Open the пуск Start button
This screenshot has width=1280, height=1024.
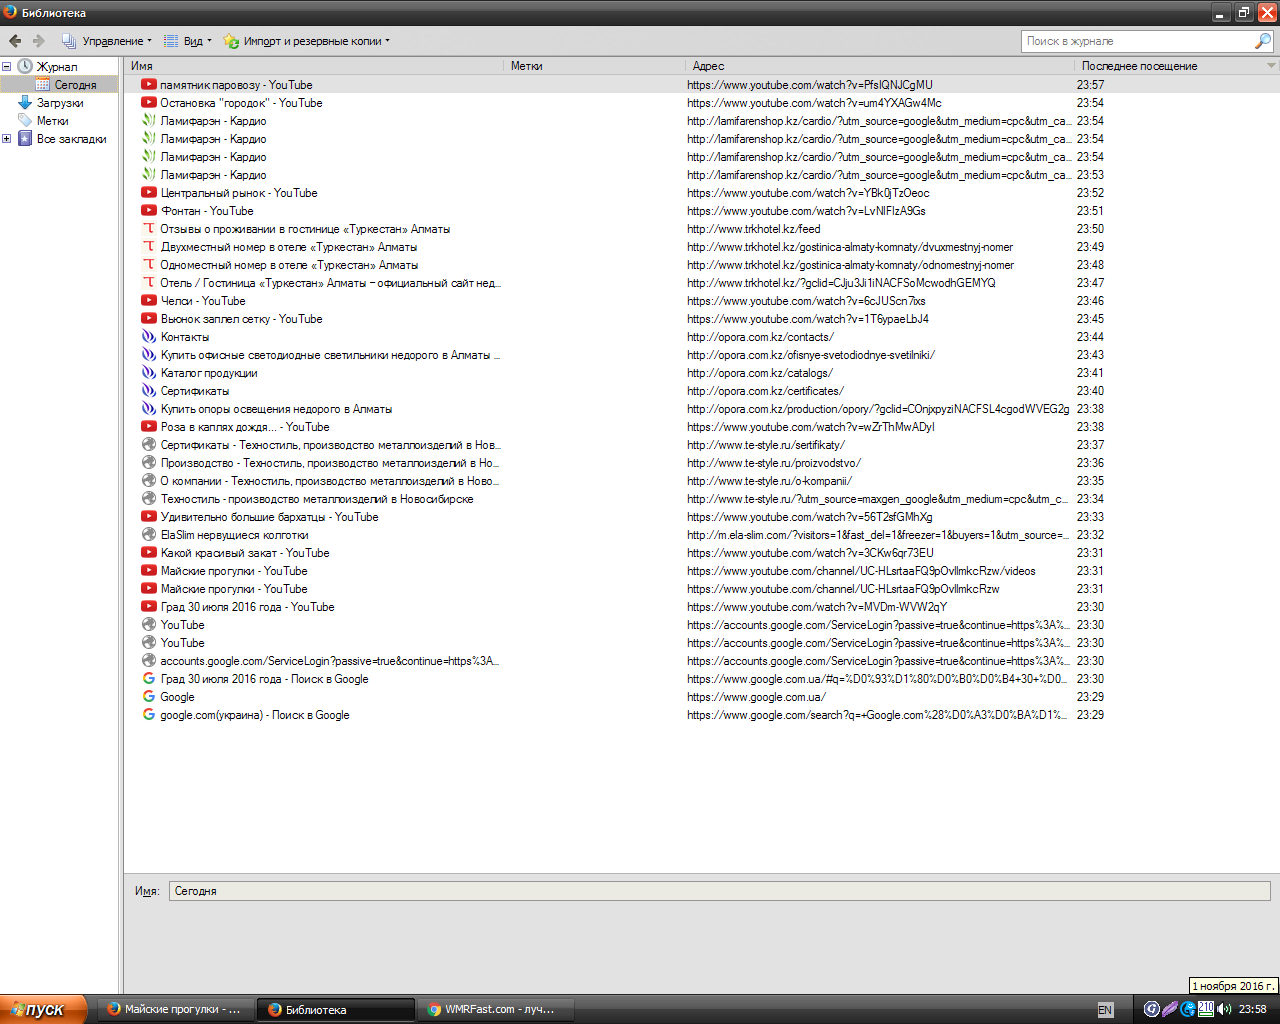click(43, 1009)
